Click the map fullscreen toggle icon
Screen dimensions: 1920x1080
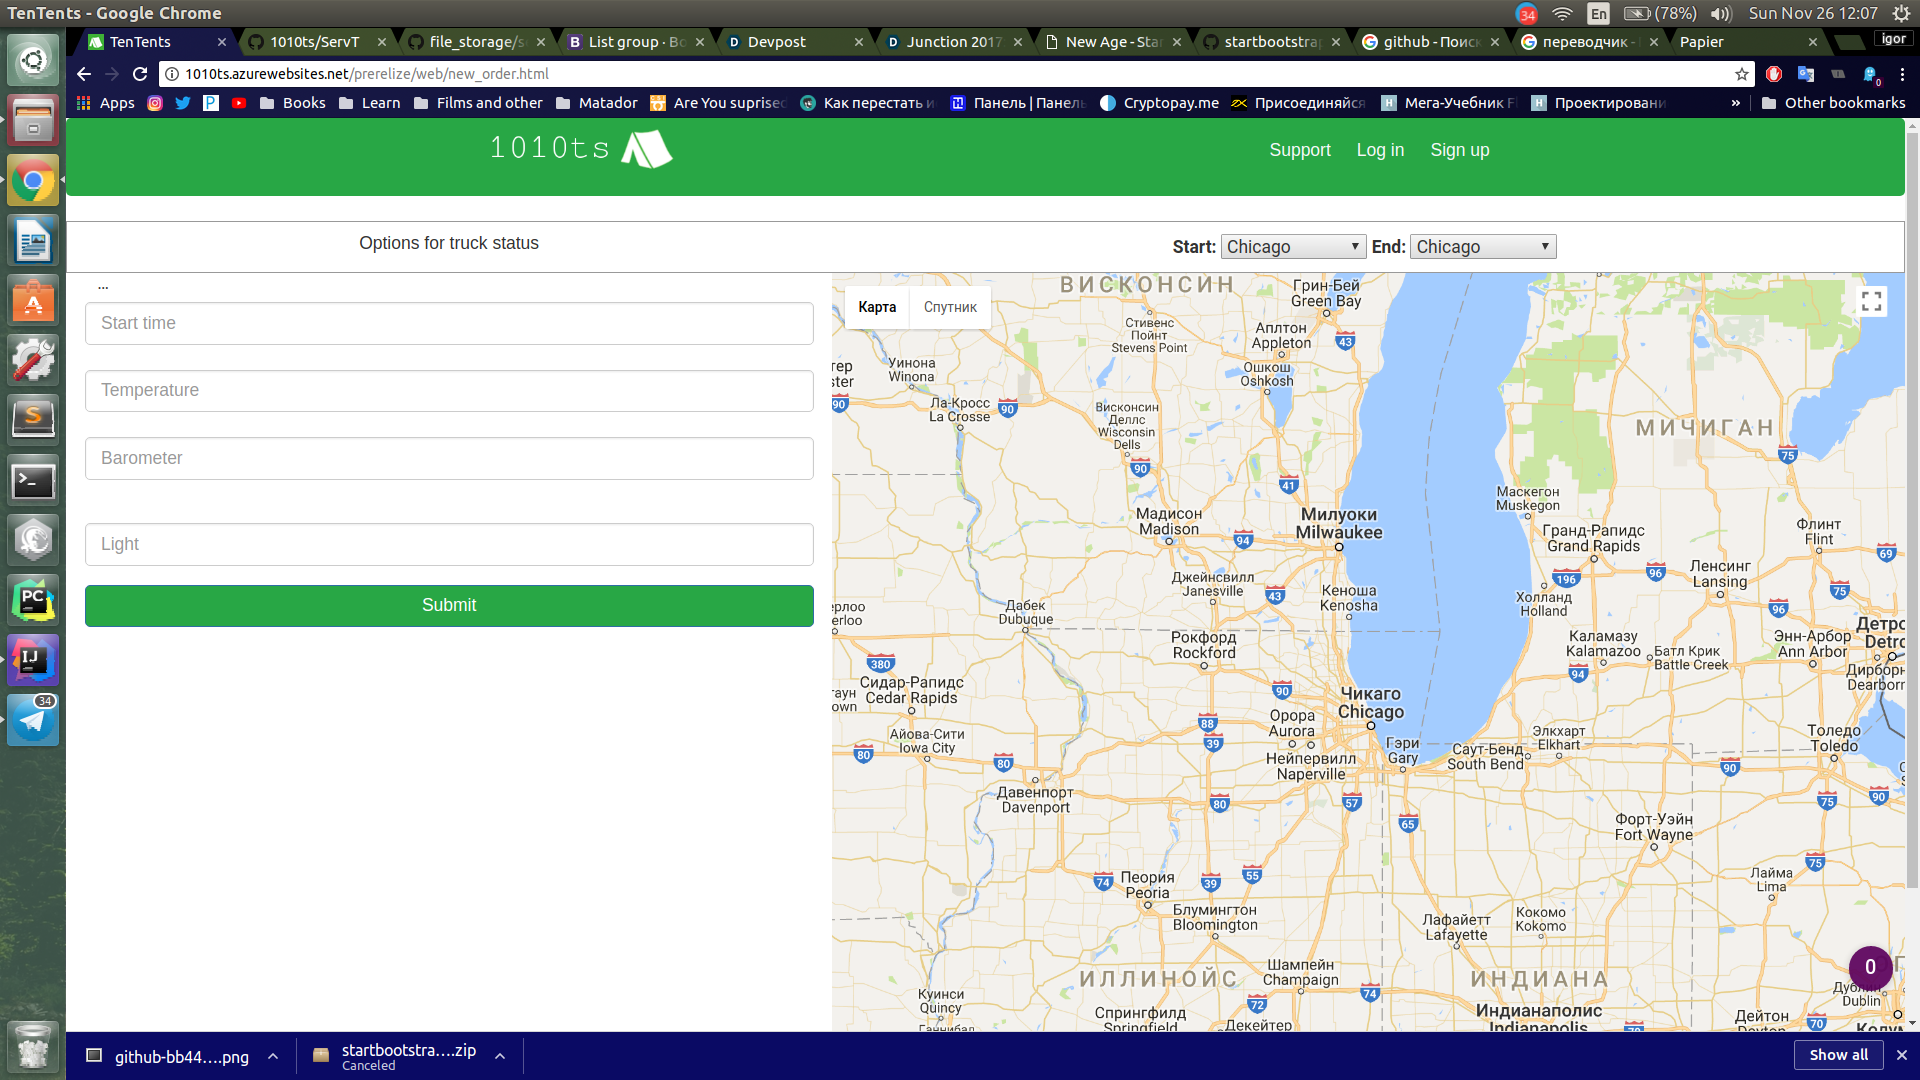1871,302
